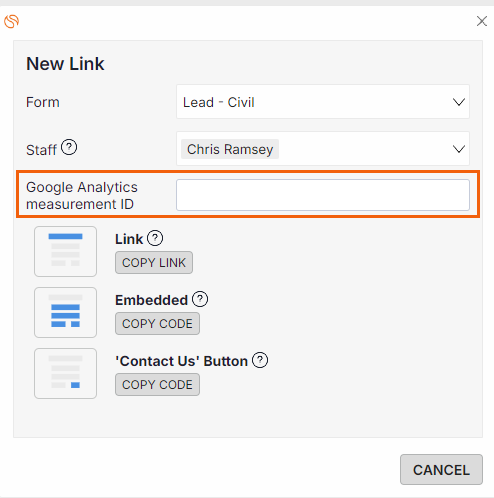Select the 'Contact Us' Button thumbnail
This screenshot has height=498, width=494.
65,373
